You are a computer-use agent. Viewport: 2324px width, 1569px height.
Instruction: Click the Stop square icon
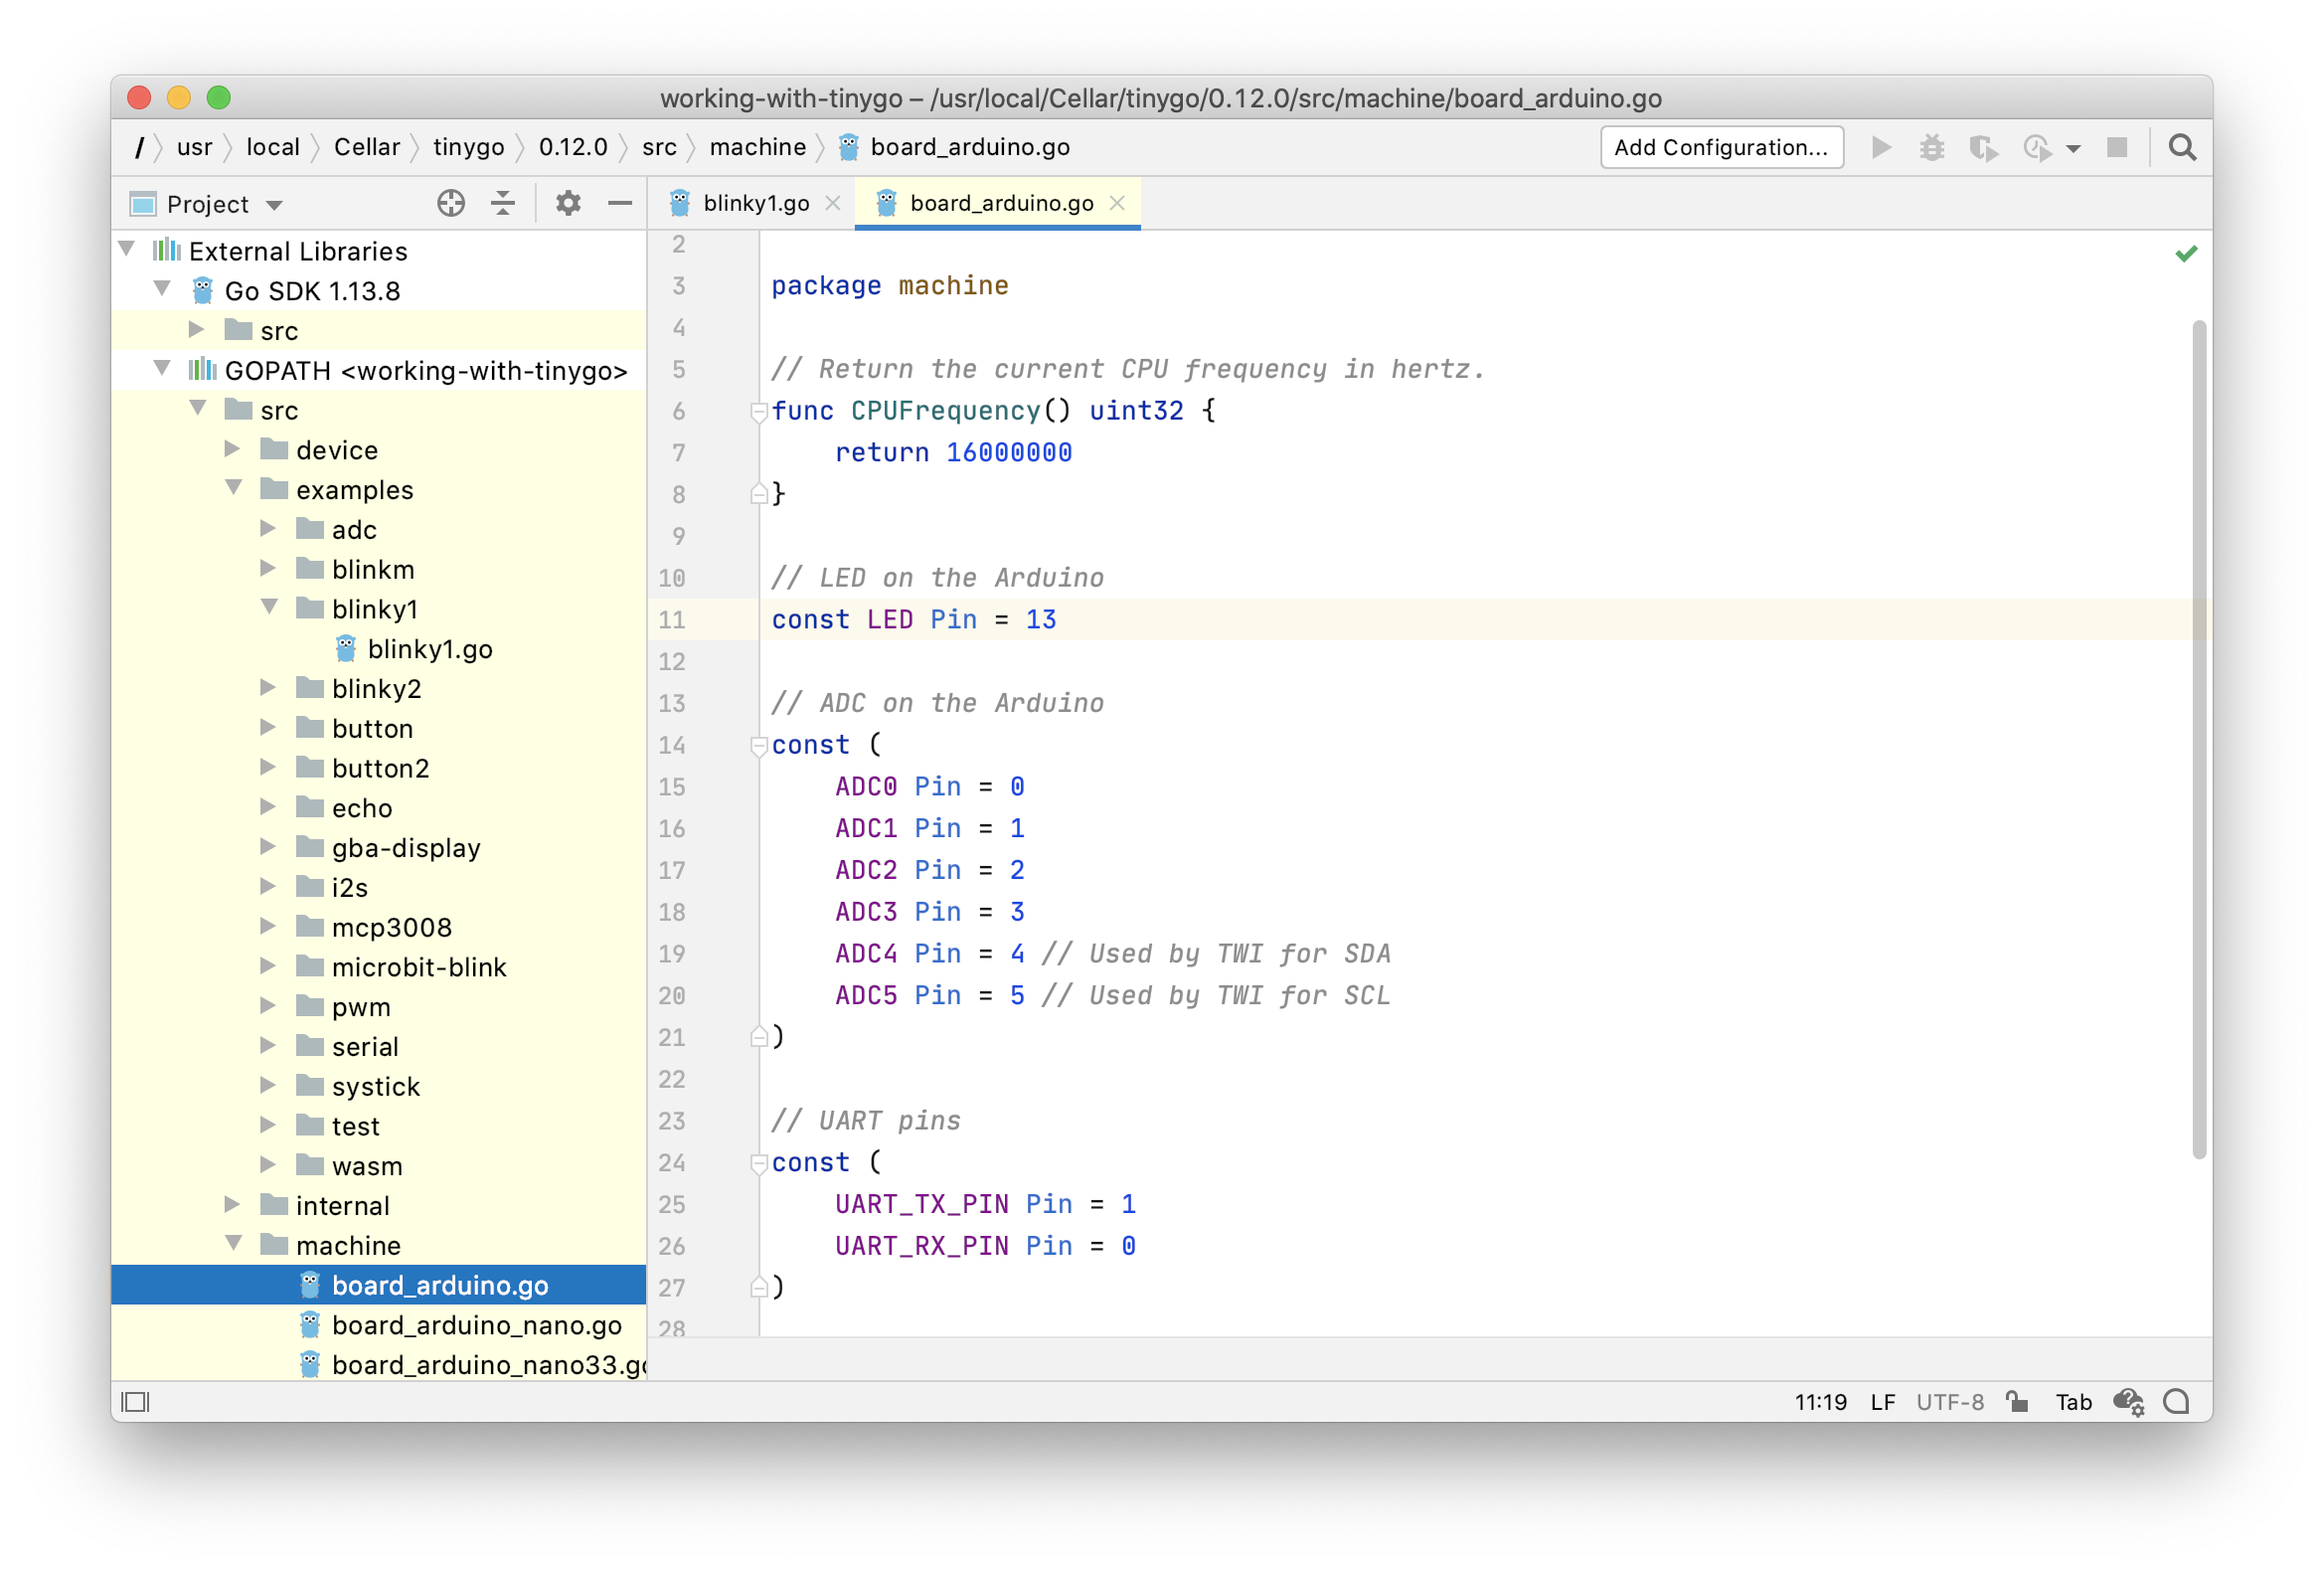2117,147
